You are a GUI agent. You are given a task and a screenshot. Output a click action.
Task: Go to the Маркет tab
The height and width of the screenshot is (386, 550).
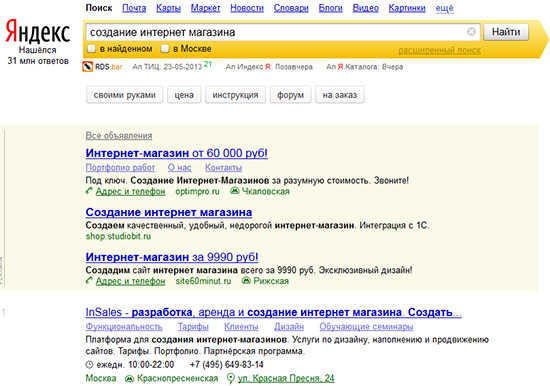tap(206, 8)
